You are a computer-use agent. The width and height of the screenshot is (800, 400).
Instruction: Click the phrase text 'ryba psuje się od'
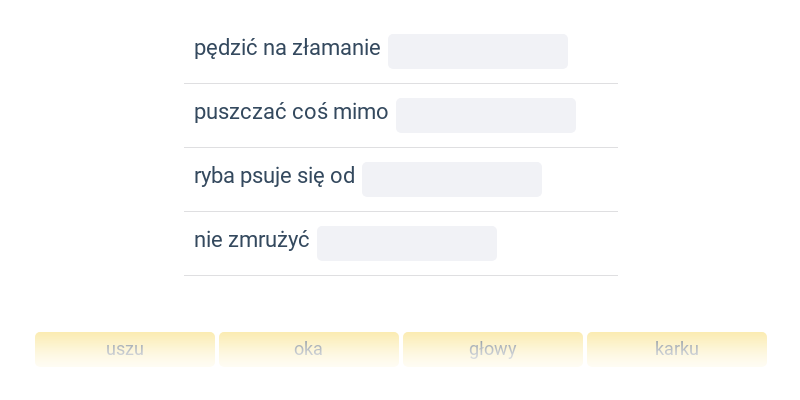click(x=274, y=177)
